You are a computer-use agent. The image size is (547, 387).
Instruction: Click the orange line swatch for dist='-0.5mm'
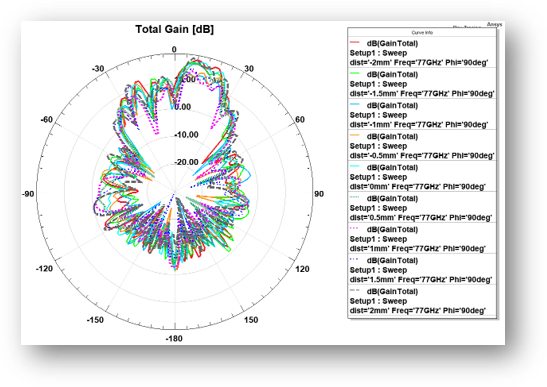click(x=354, y=135)
